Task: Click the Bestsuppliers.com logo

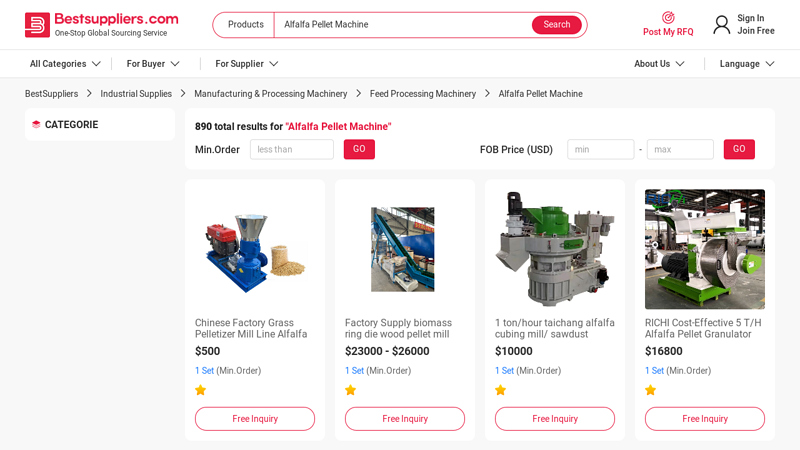Action: tap(102, 24)
